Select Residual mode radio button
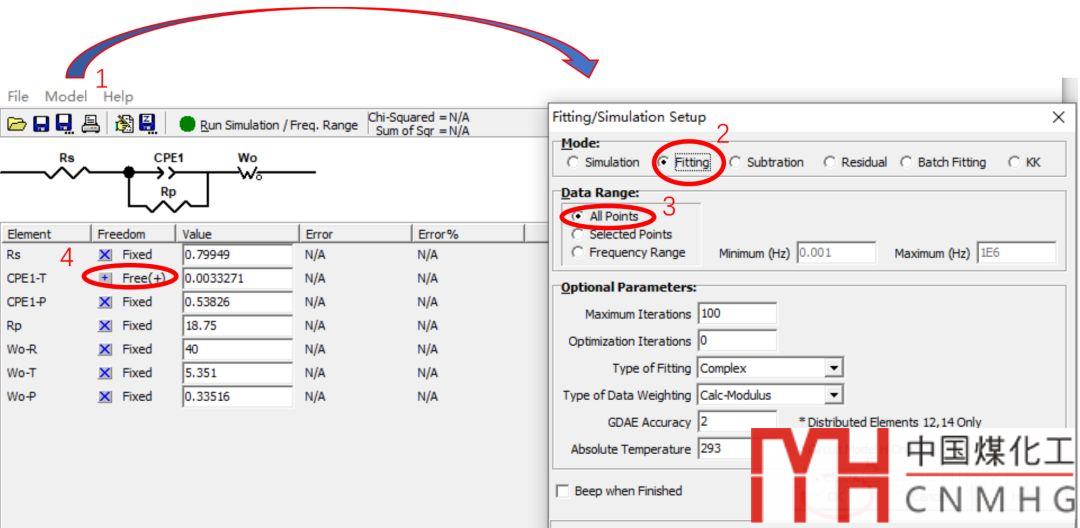The height and width of the screenshot is (528, 1080). [x=829, y=162]
